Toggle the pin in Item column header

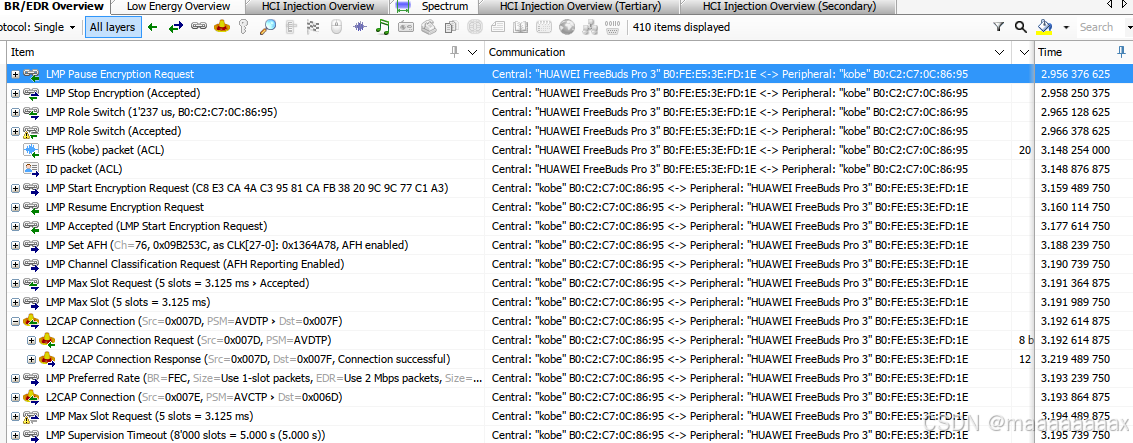coord(455,52)
